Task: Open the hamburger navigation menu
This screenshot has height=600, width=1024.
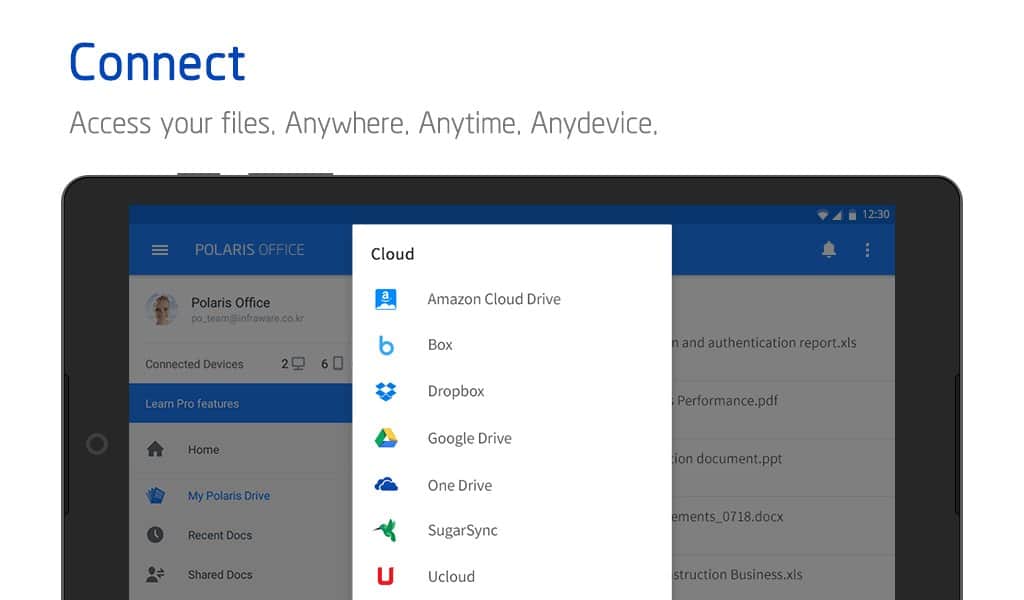Action: (x=160, y=250)
